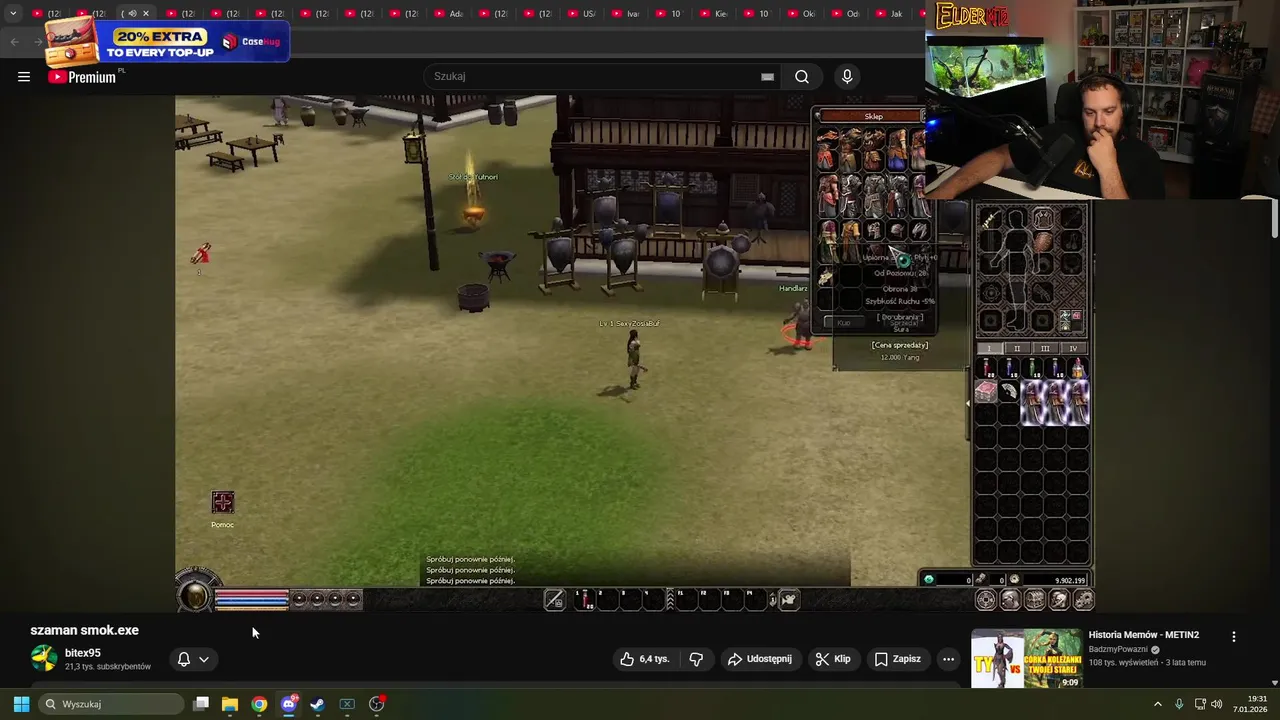1280x720 pixels.
Task: Click the last round game menu button
Action: point(1083,599)
